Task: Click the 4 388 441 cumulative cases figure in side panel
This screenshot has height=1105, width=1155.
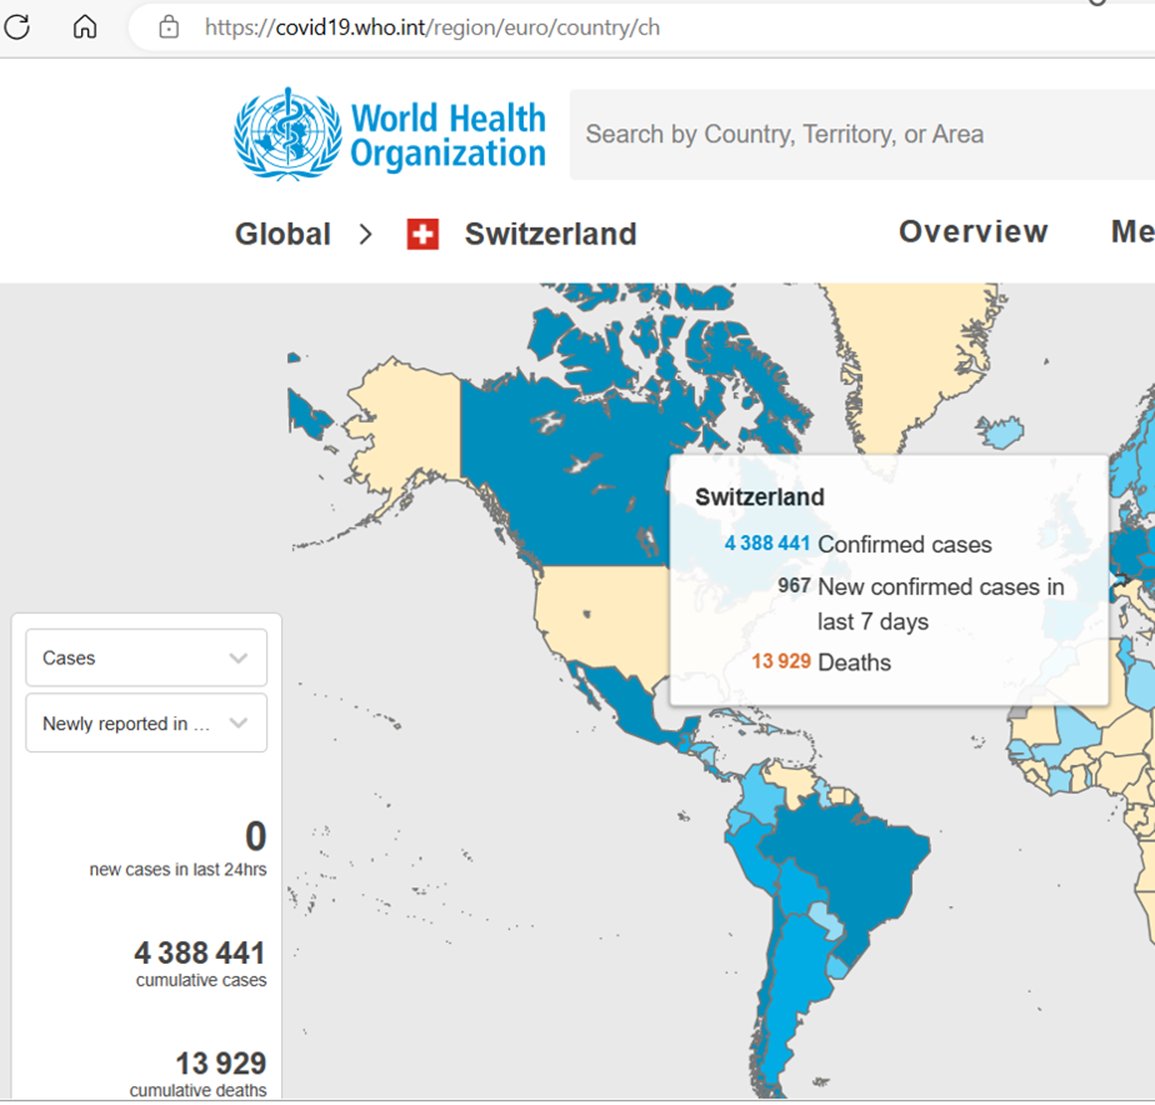Action: click(x=200, y=953)
